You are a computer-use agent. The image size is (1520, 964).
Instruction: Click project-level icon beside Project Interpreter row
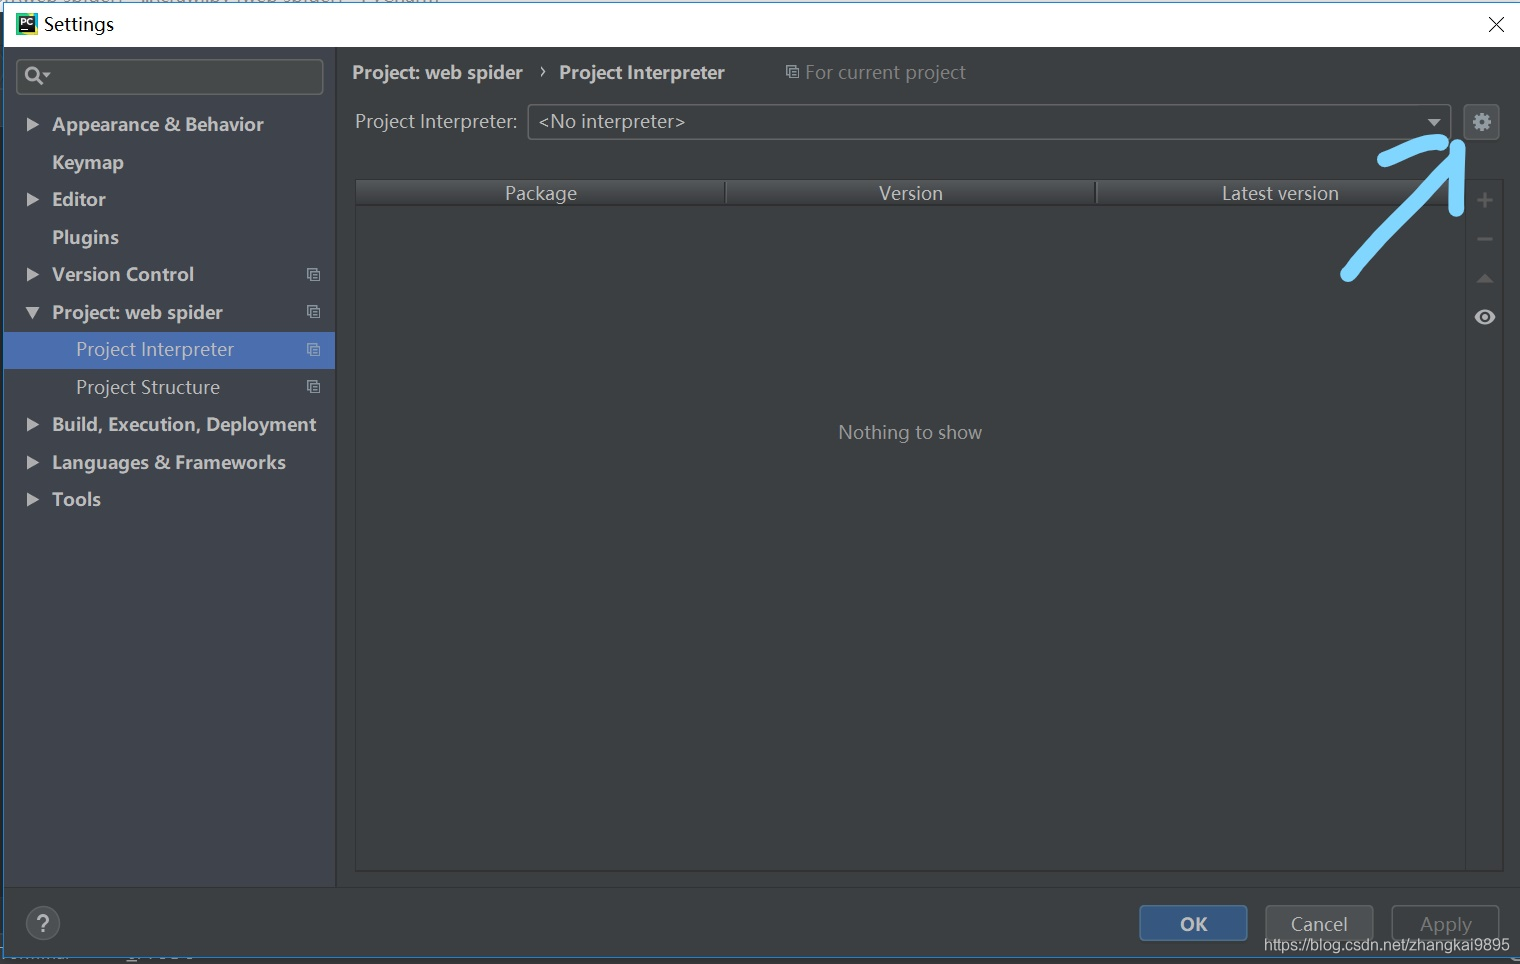pyautogui.click(x=313, y=349)
